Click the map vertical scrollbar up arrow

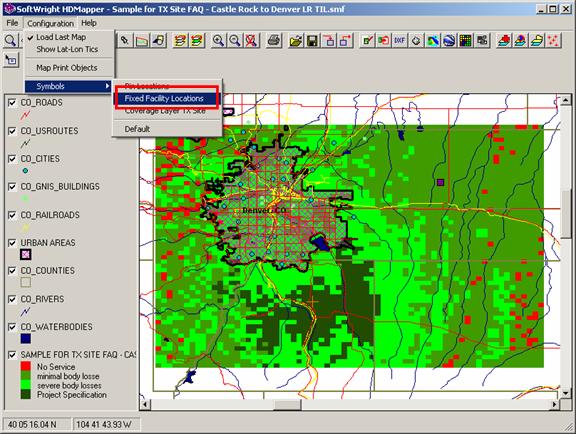(x=566, y=100)
